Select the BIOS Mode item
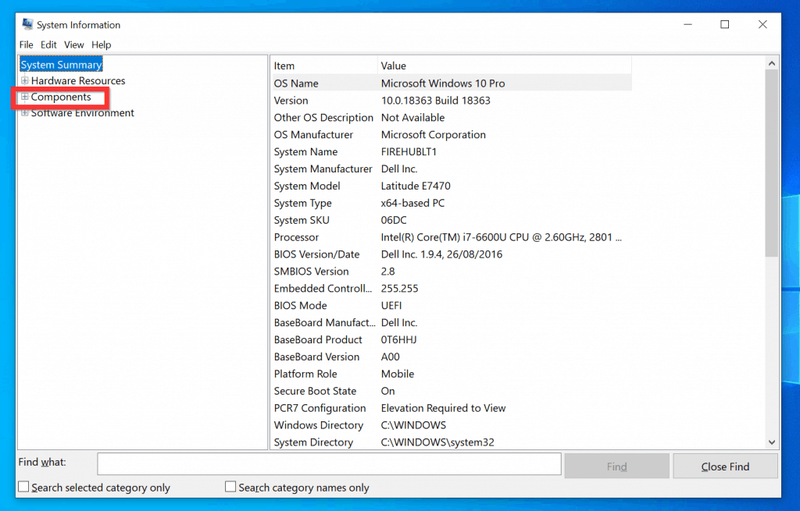This screenshot has height=511, width=800. point(301,305)
